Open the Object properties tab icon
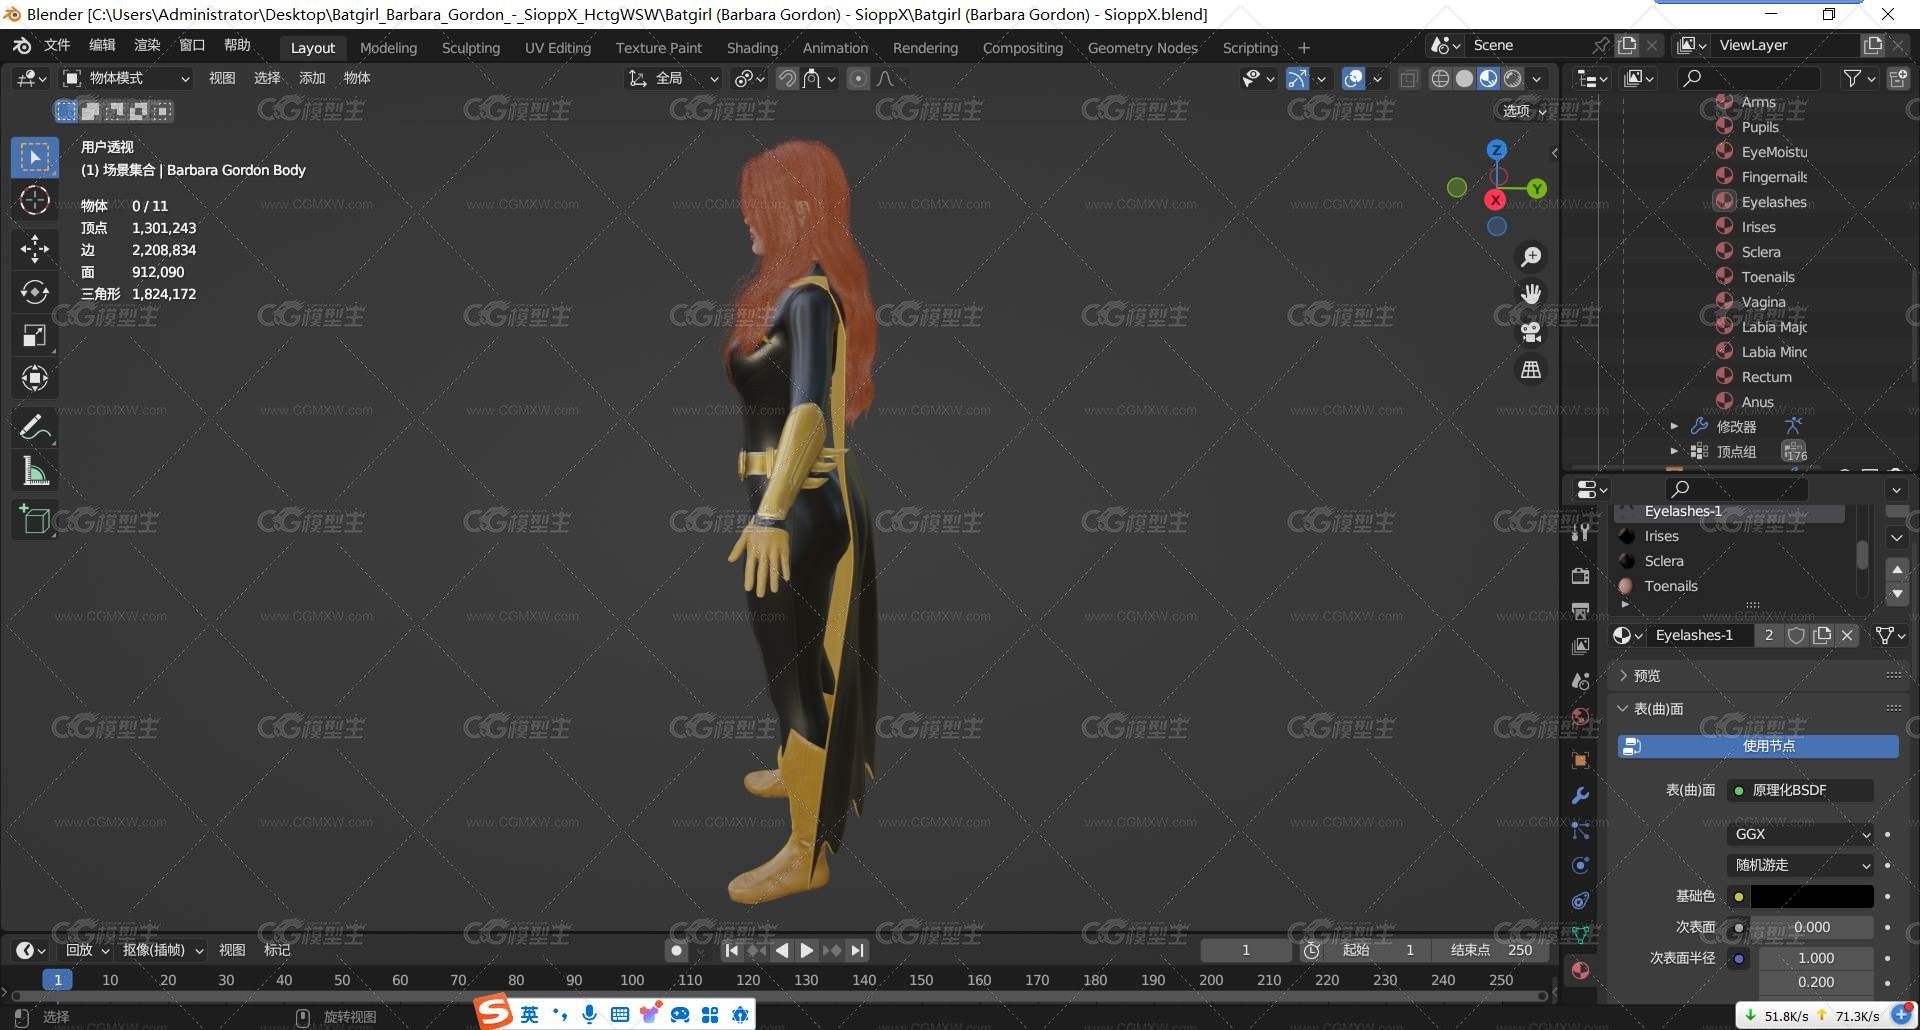 click(1581, 761)
